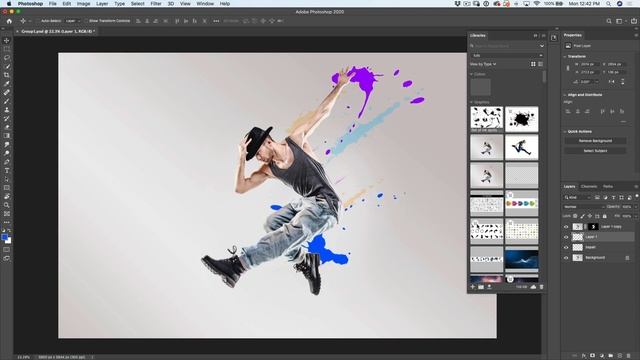
Task: Click the Libraries add content plus icon
Action: (473, 287)
